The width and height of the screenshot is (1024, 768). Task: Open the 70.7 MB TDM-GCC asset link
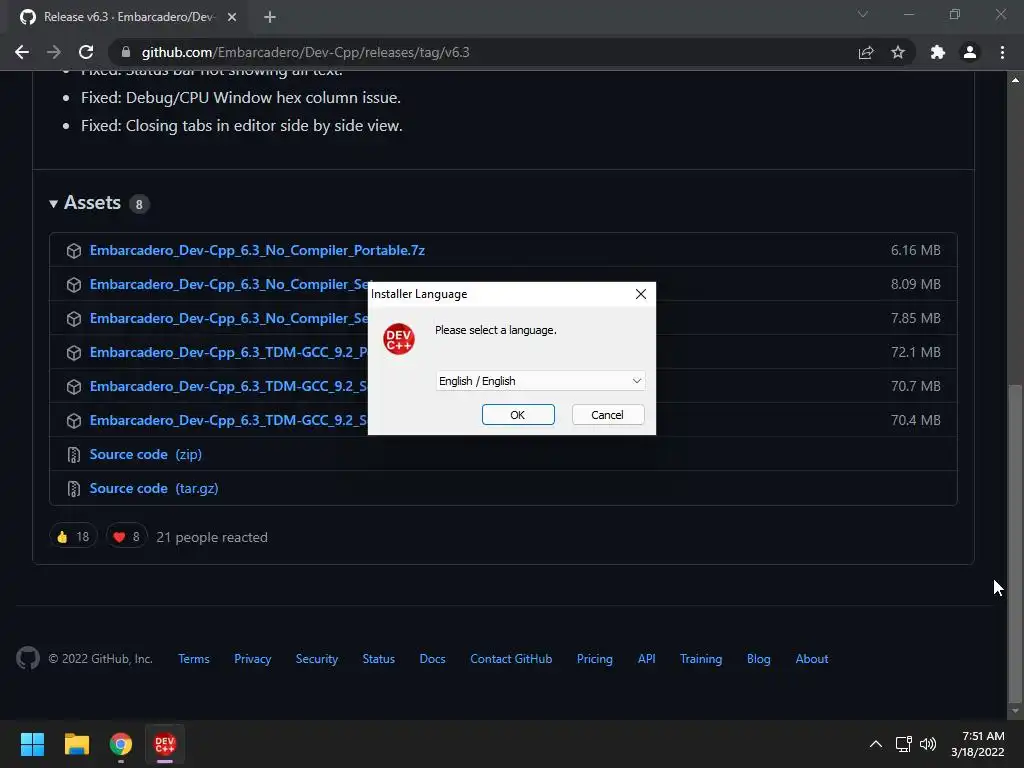pyautogui.click(x=229, y=386)
